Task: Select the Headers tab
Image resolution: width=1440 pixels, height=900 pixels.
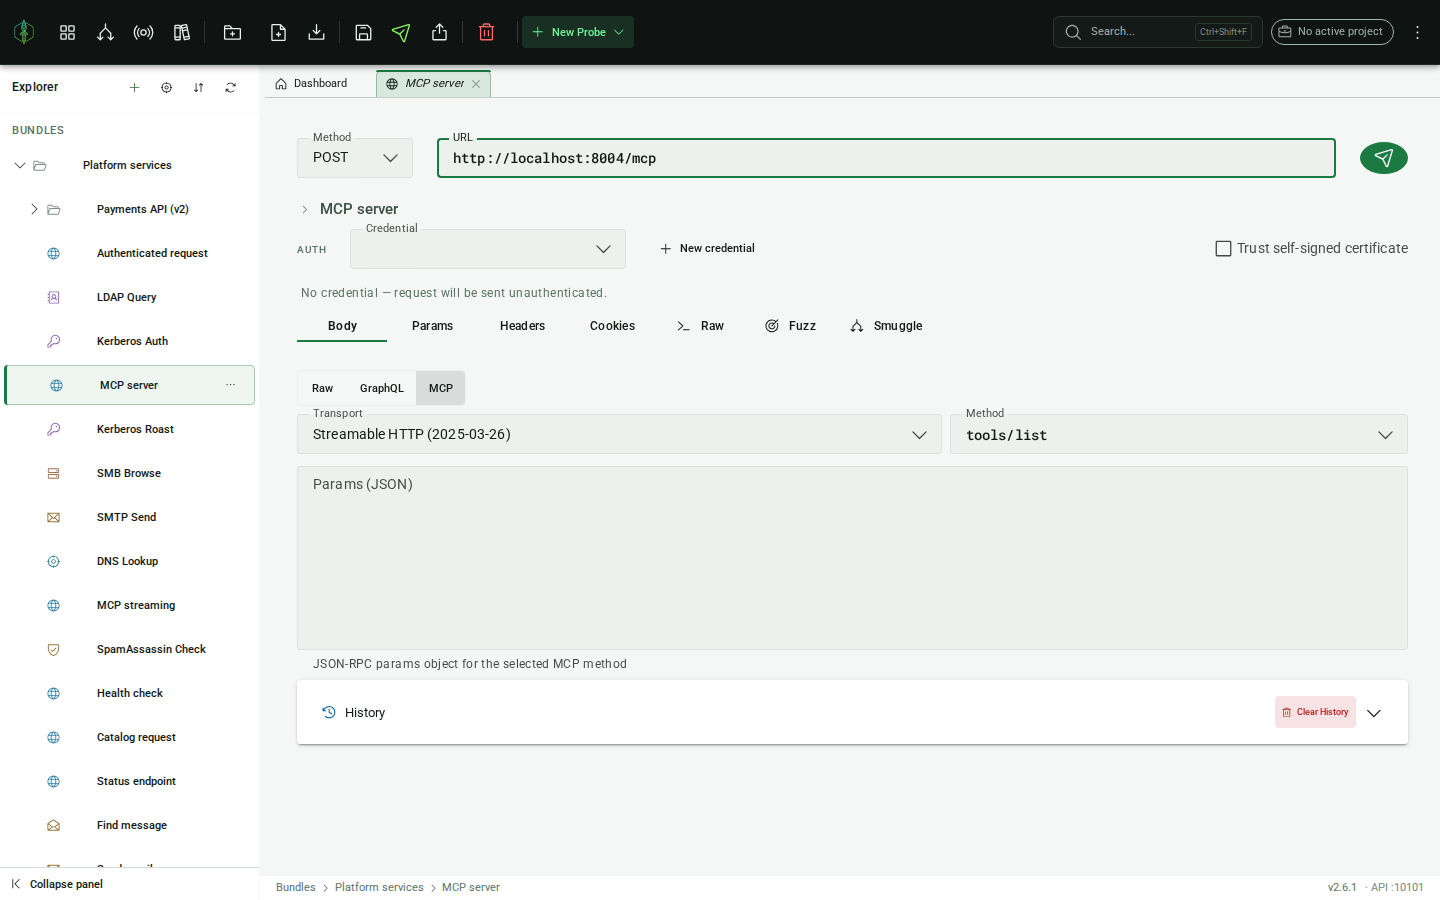Action: click(522, 326)
